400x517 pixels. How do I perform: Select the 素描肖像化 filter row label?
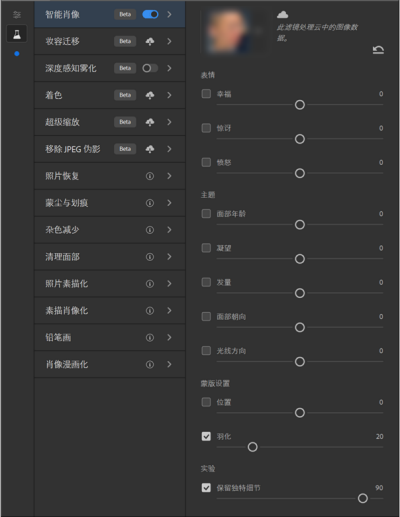click(x=67, y=311)
